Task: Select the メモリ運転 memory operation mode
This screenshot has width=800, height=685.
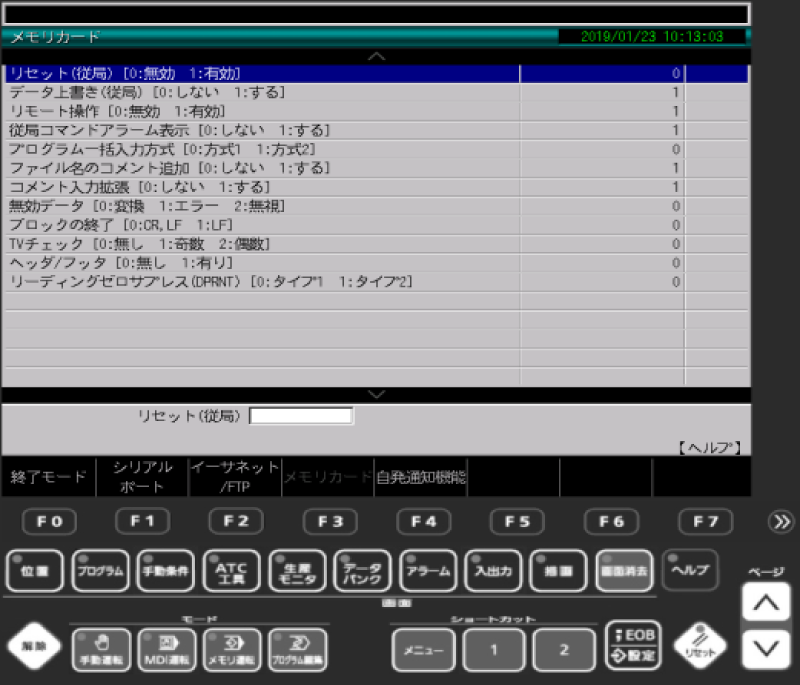Action: click(232, 650)
